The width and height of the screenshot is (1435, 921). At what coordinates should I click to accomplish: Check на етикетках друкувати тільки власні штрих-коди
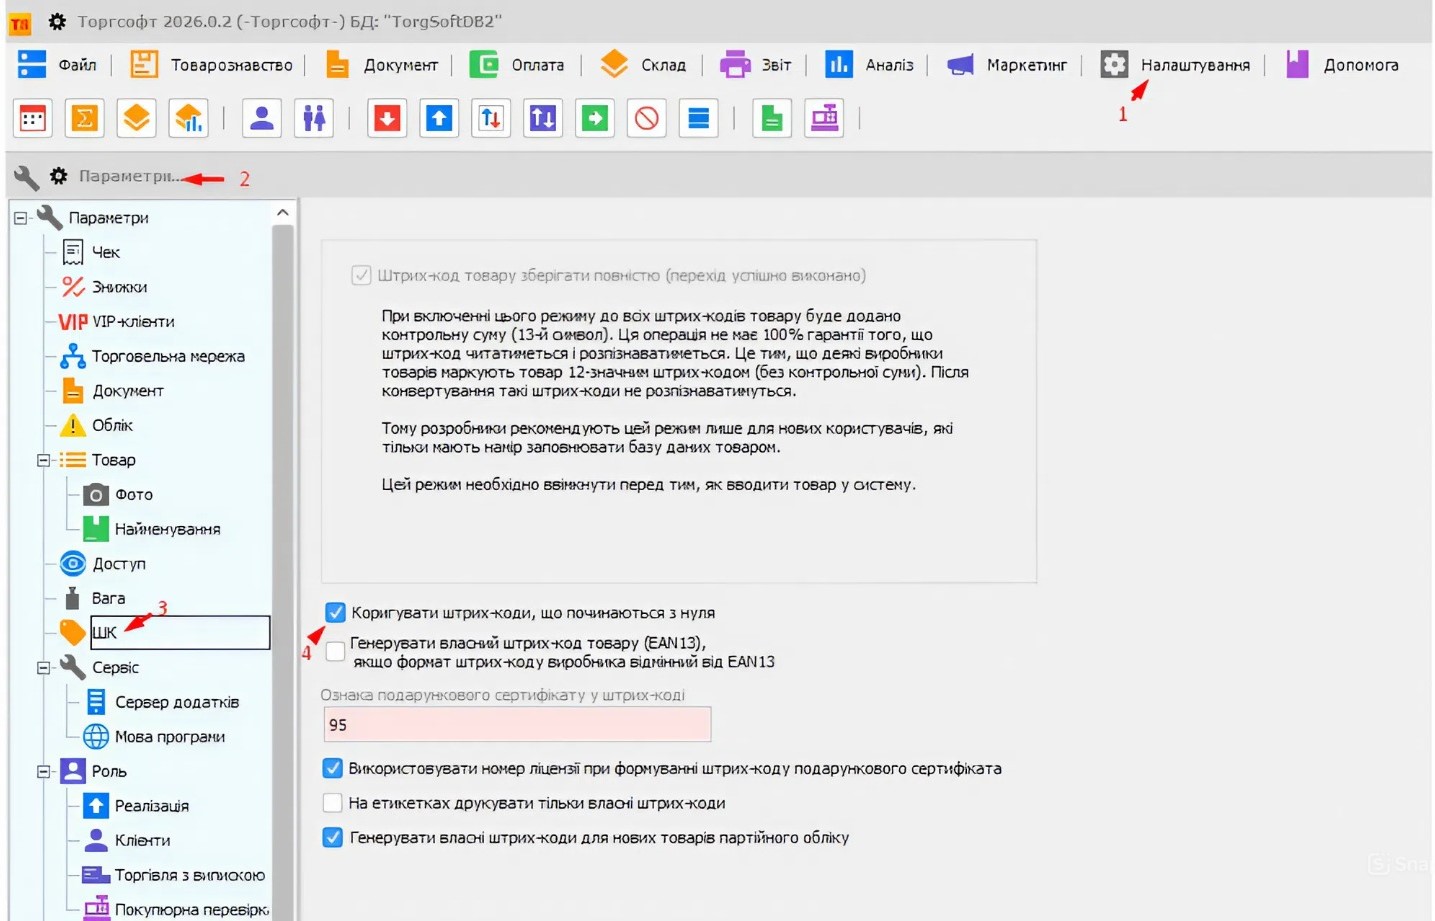(332, 802)
